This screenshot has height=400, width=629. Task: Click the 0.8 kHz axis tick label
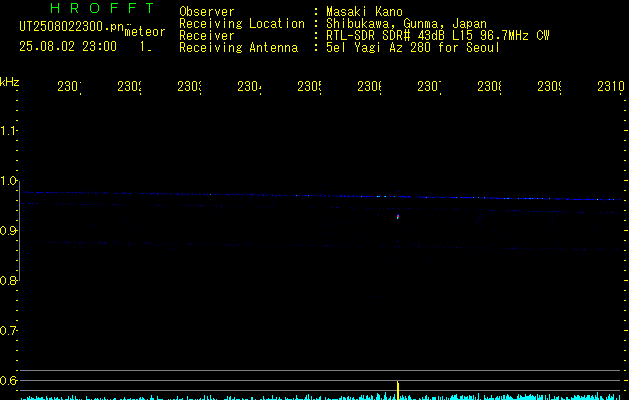tap(8, 280)
